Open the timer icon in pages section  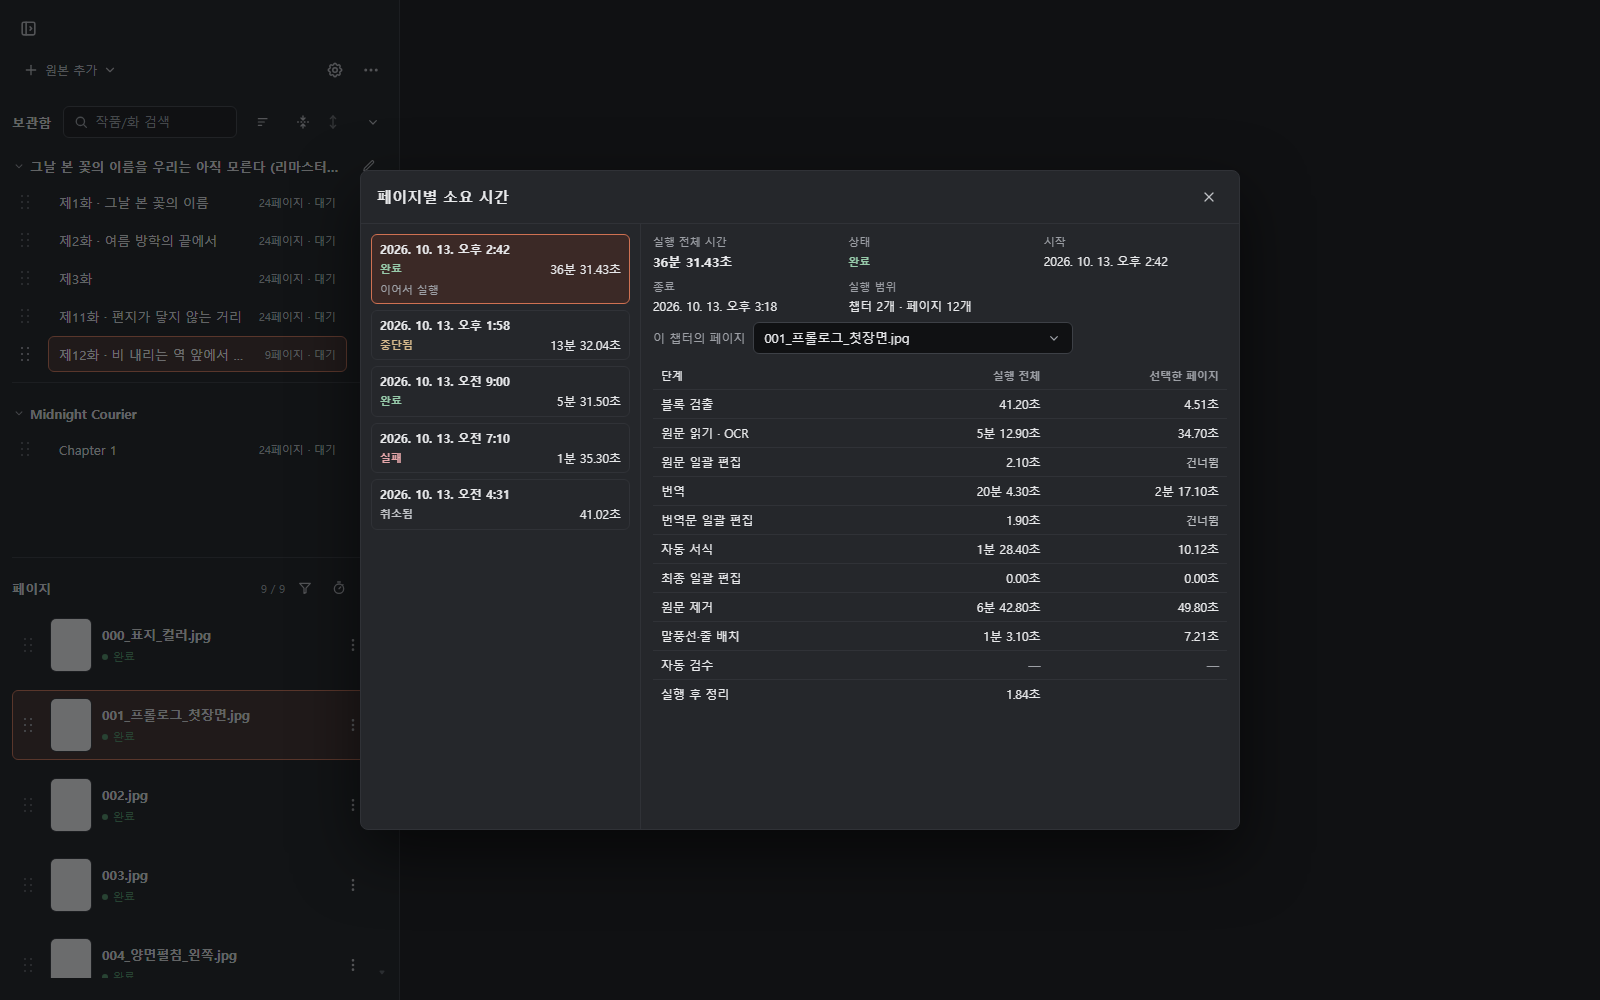(339, 588)
